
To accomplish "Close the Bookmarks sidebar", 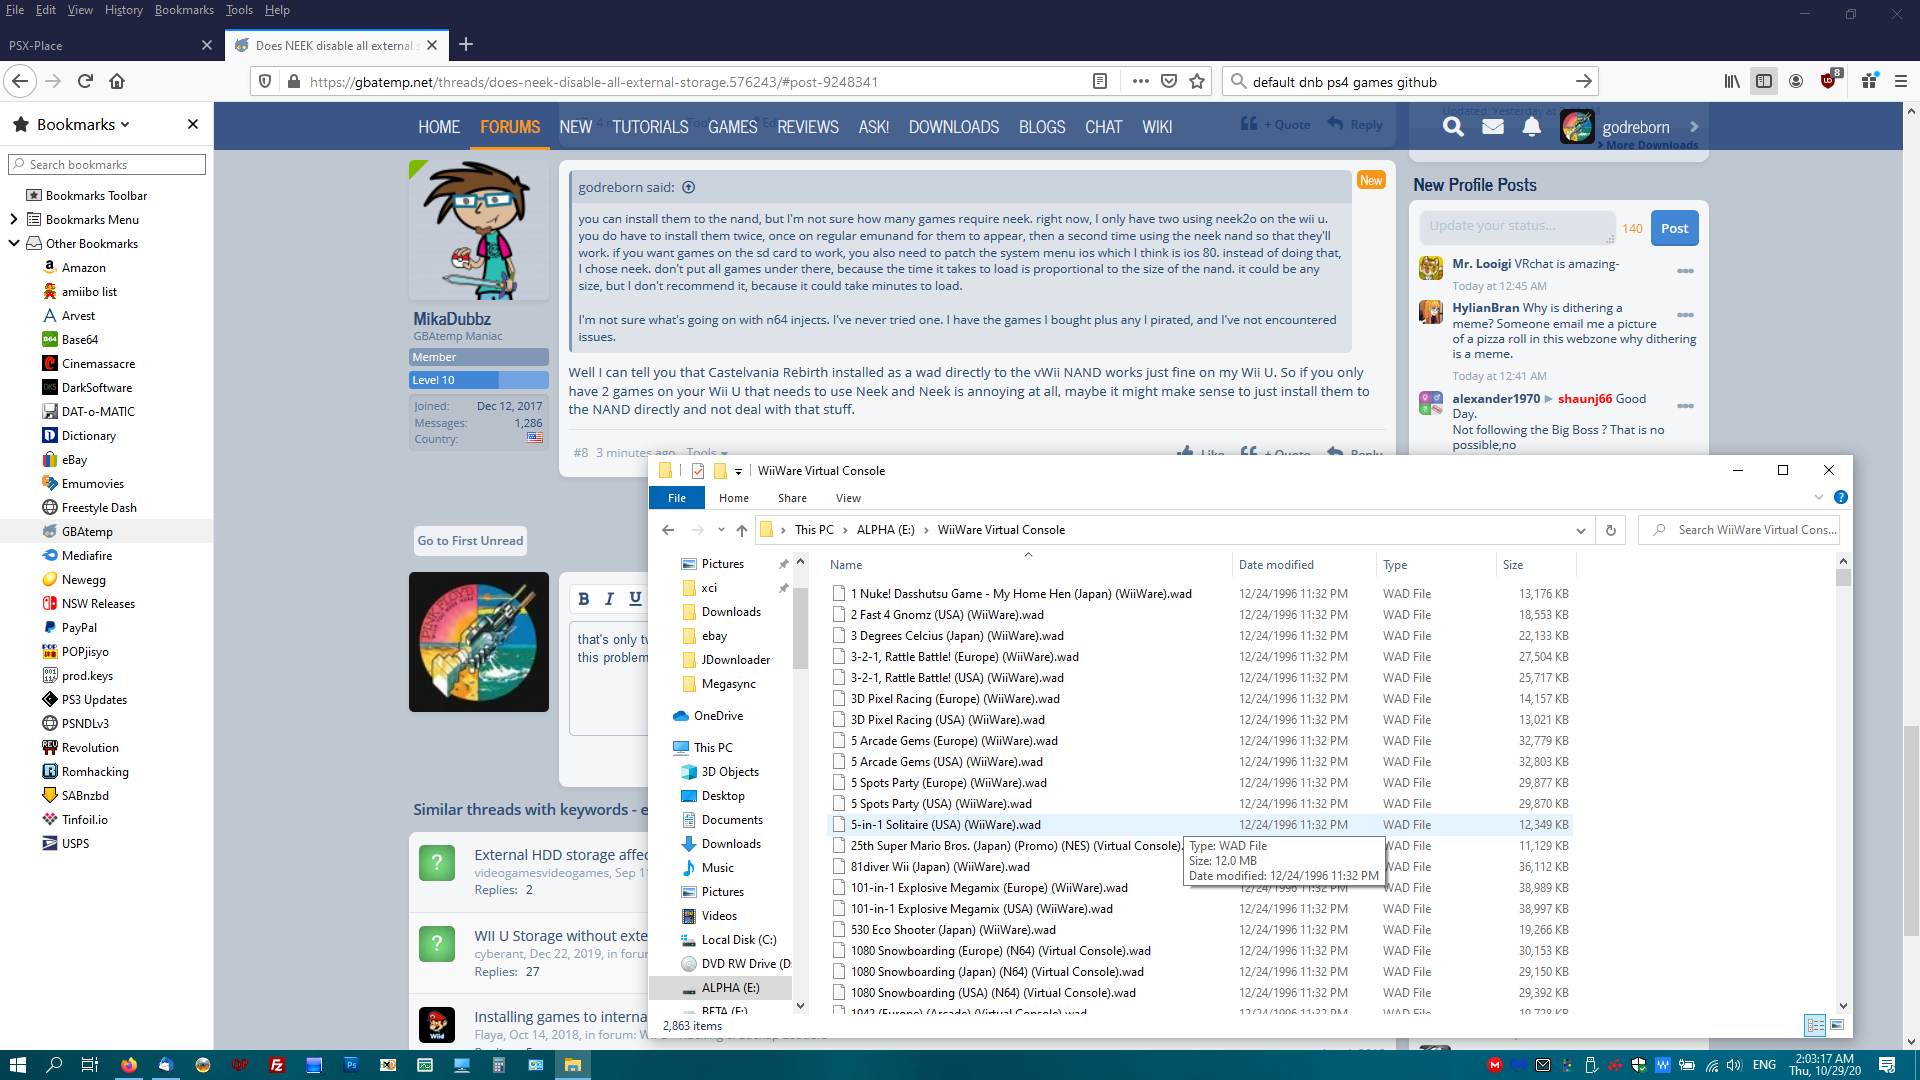I will click(x=193, y=124).
